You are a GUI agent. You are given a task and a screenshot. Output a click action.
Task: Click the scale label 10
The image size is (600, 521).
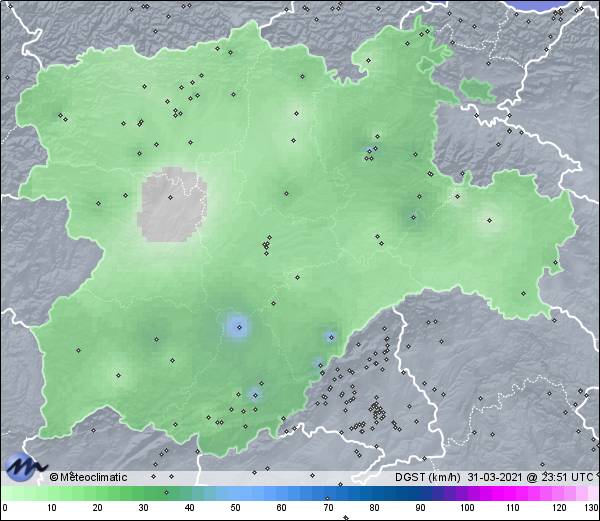tap(52, 508)
